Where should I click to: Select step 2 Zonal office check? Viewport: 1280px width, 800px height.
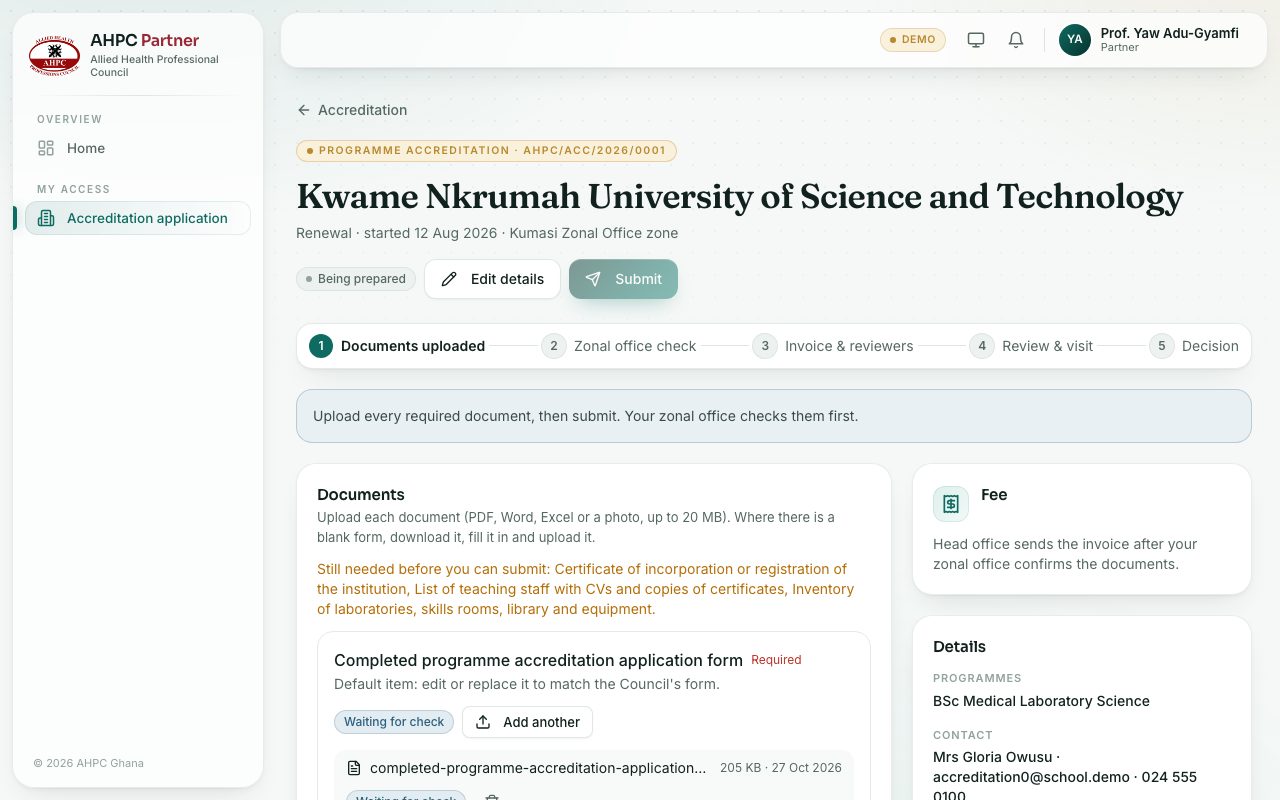[619, 346]
